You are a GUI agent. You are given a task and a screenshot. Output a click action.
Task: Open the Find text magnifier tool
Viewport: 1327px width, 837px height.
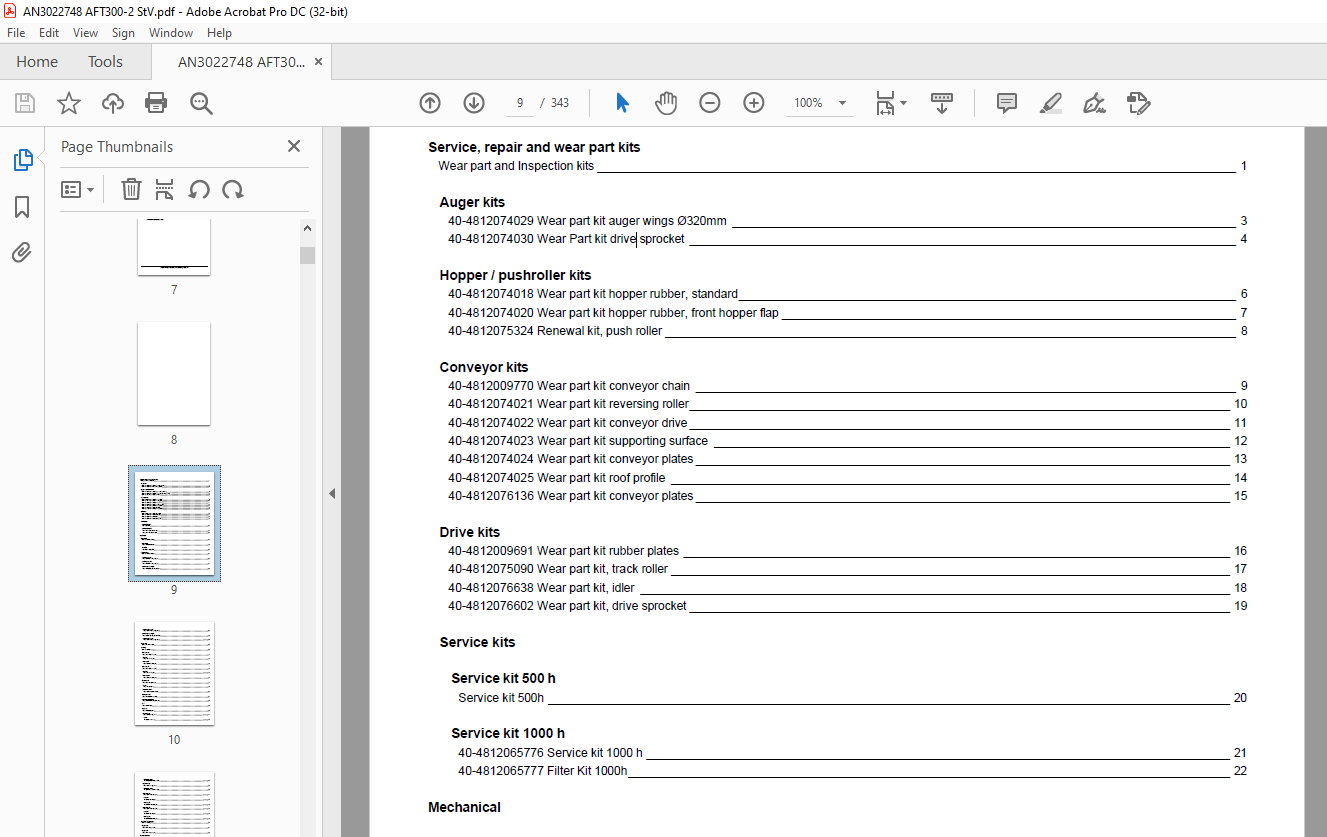[x=201, y=103]
